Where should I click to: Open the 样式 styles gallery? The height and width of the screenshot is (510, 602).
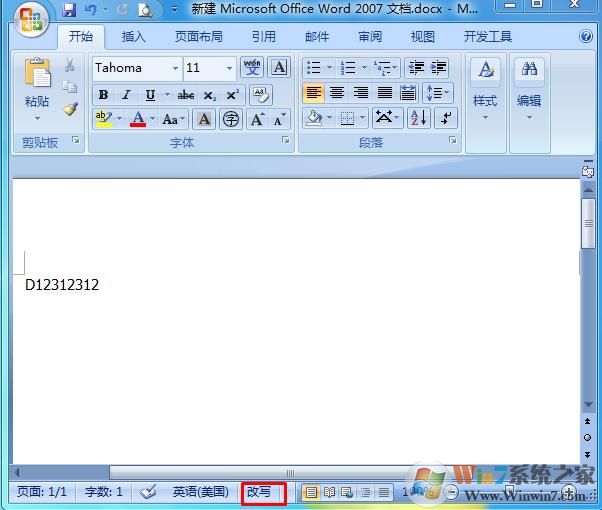485,90
